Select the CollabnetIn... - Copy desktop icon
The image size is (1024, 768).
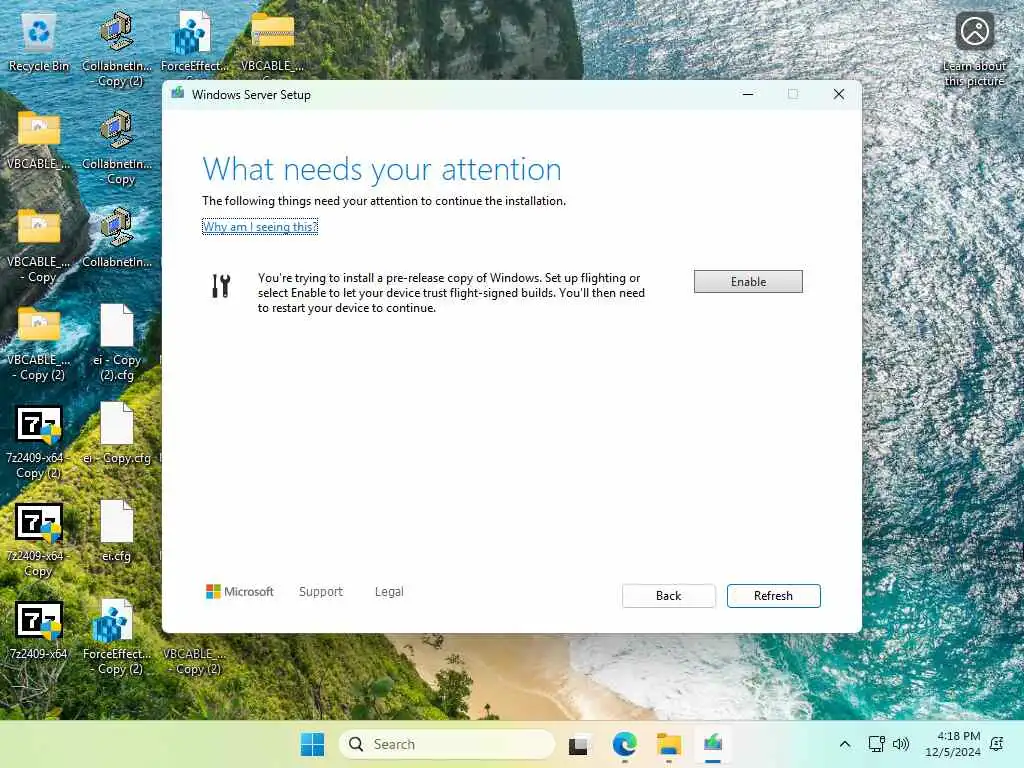(x=117, y=146)
